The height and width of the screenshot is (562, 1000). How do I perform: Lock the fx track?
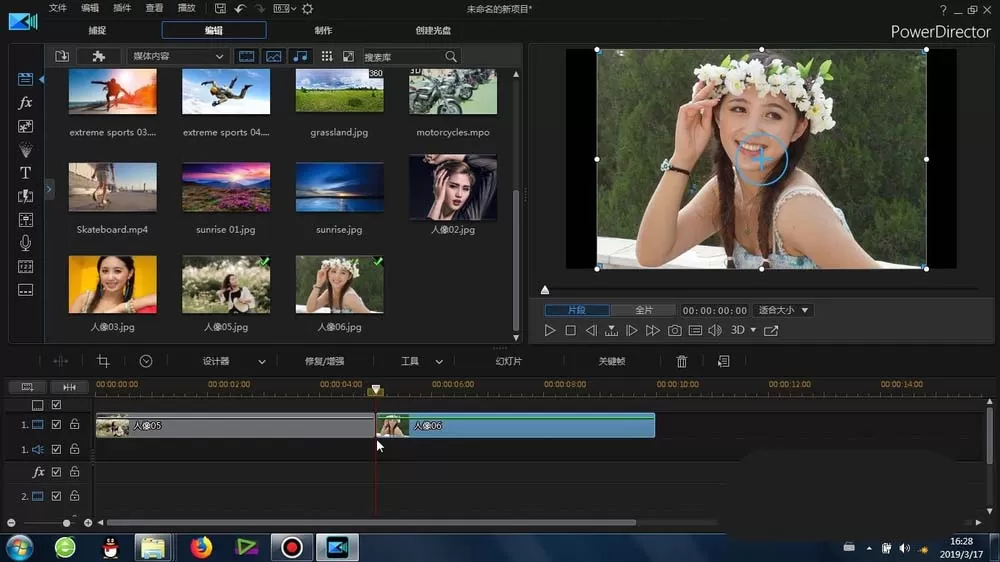[x=75, y=471]
